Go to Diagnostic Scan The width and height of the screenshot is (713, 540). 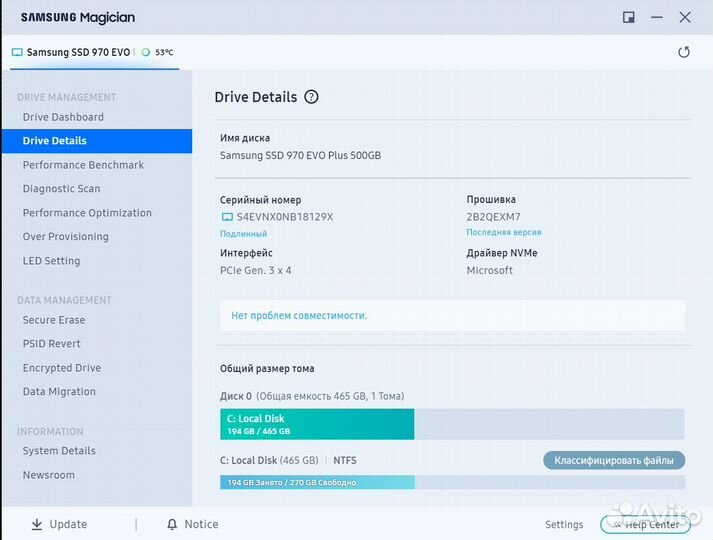click(x=61, y=189)
